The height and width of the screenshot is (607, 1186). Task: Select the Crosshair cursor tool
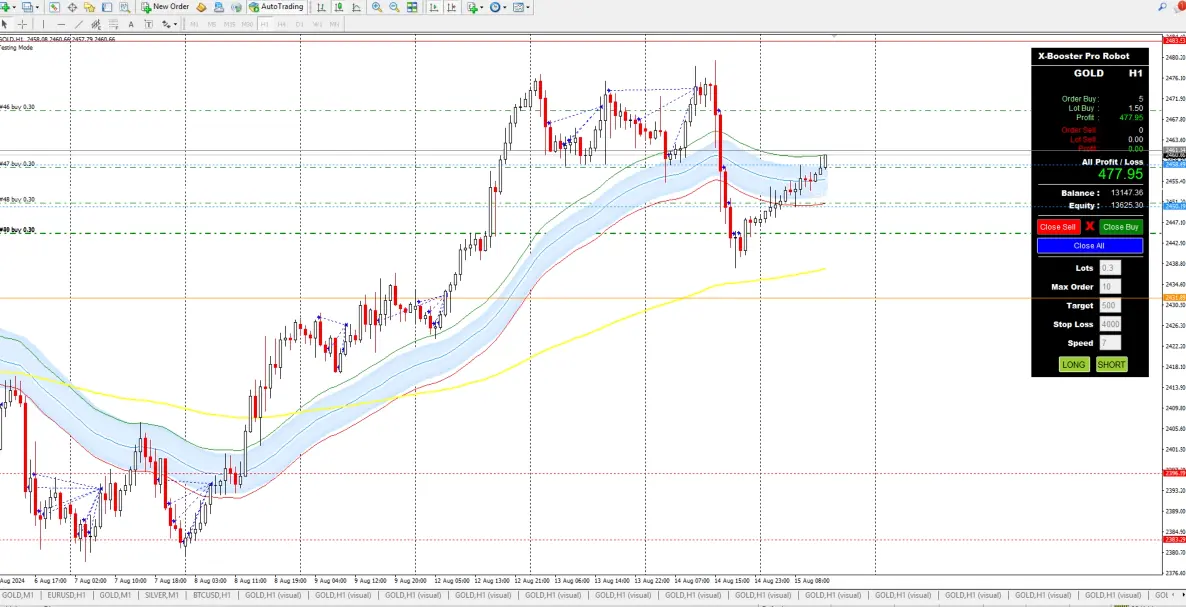pyautogui.click(x=23, y=24)
